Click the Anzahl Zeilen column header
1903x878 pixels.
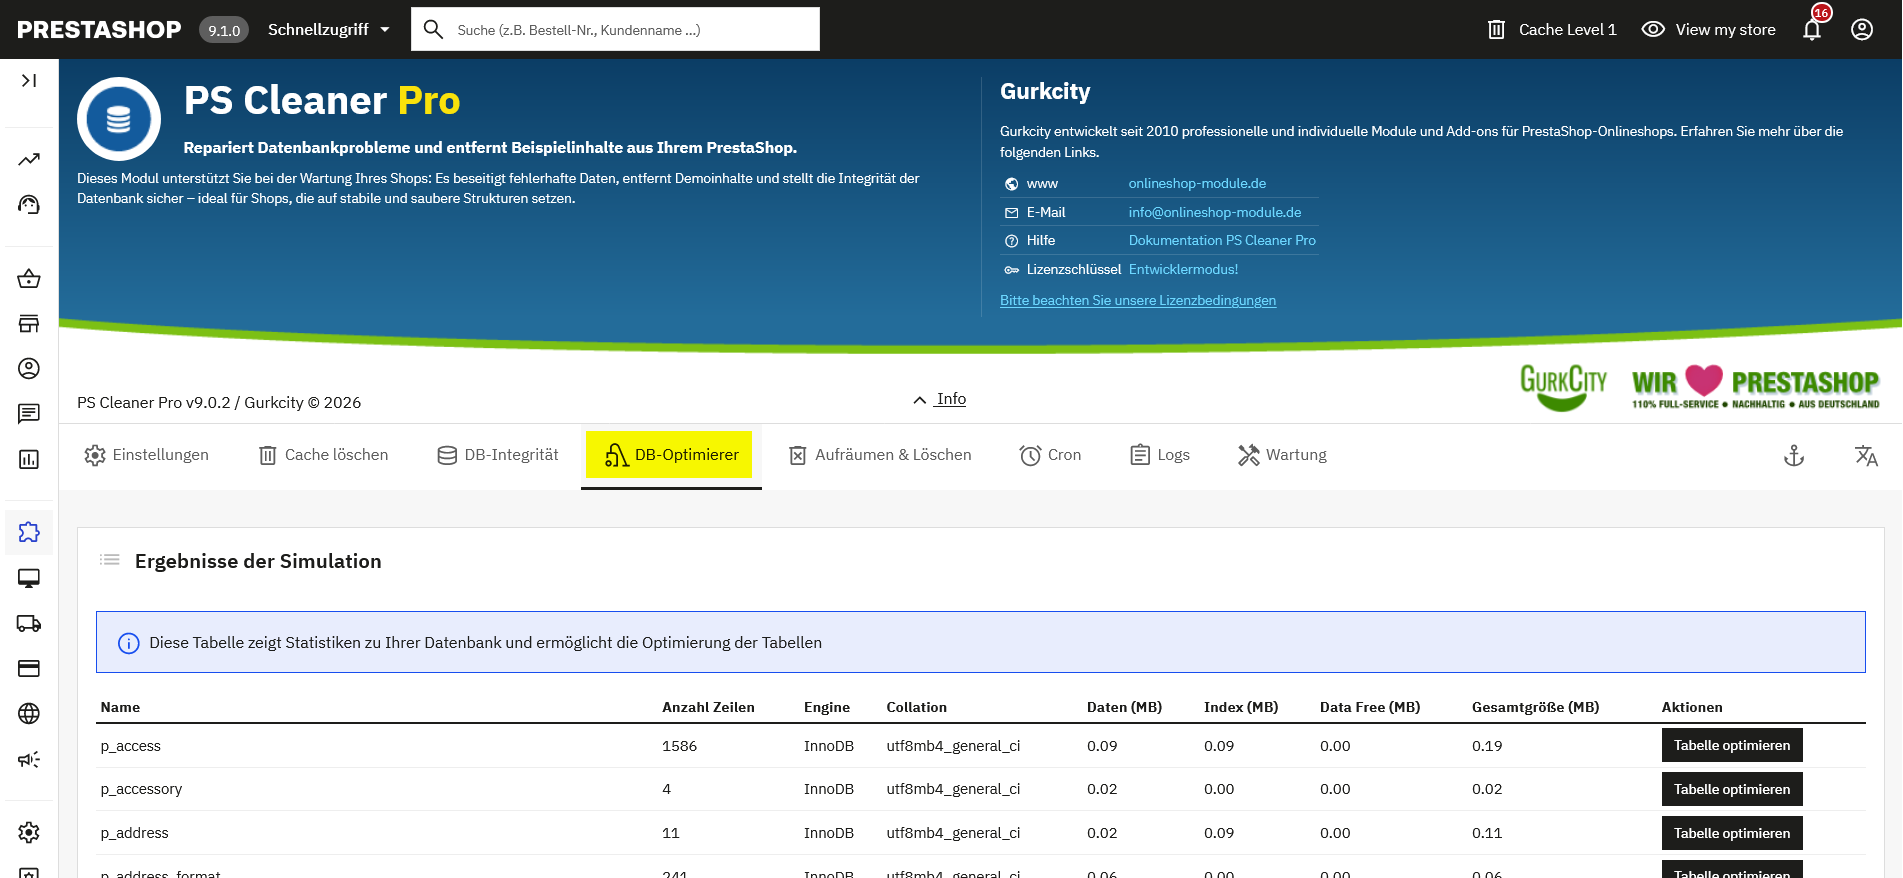(x=708, y=707)
